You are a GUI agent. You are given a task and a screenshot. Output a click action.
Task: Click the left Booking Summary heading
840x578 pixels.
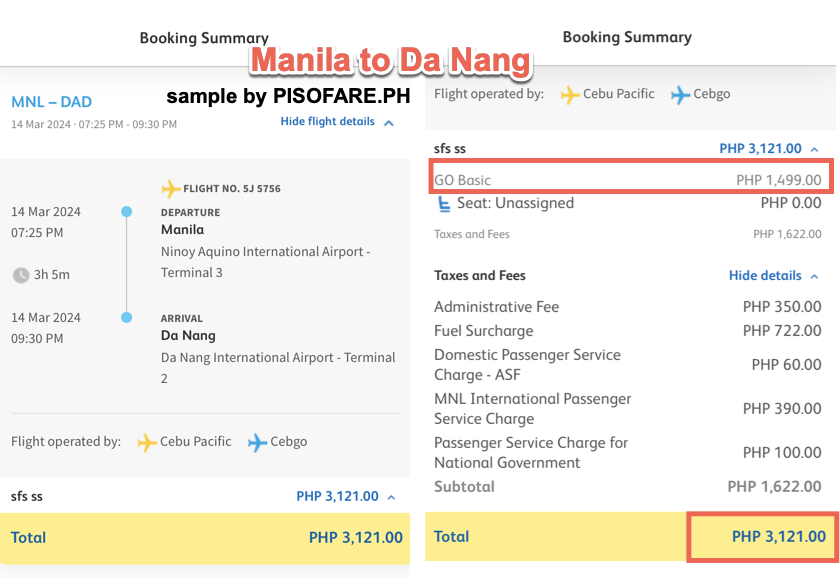[x=204, y=39]
